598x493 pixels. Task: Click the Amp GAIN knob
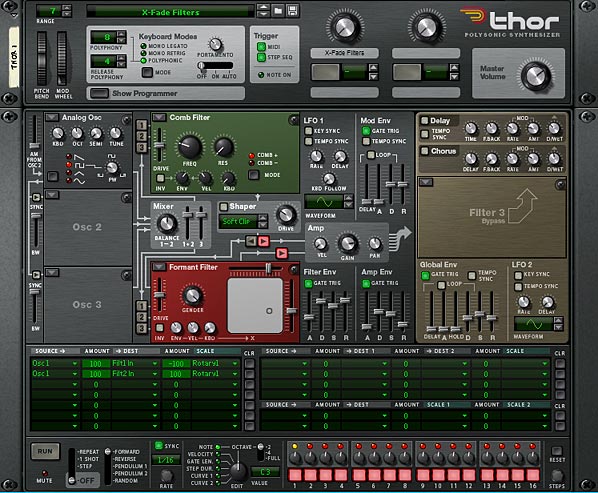347,243
